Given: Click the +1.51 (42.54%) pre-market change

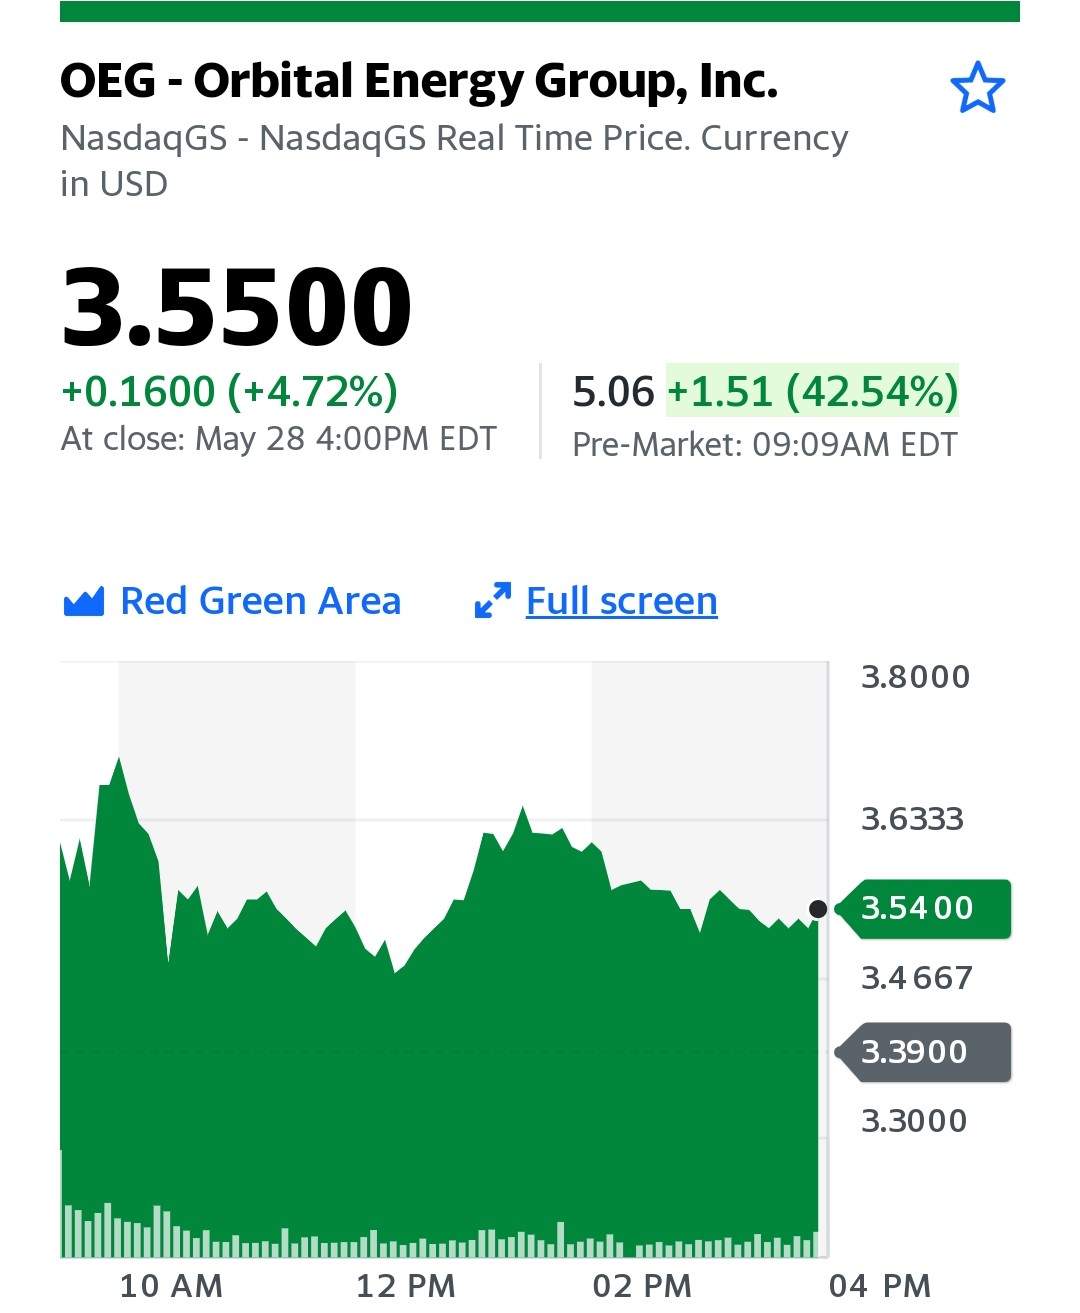Looking at the screenshot, I should 813,391.
